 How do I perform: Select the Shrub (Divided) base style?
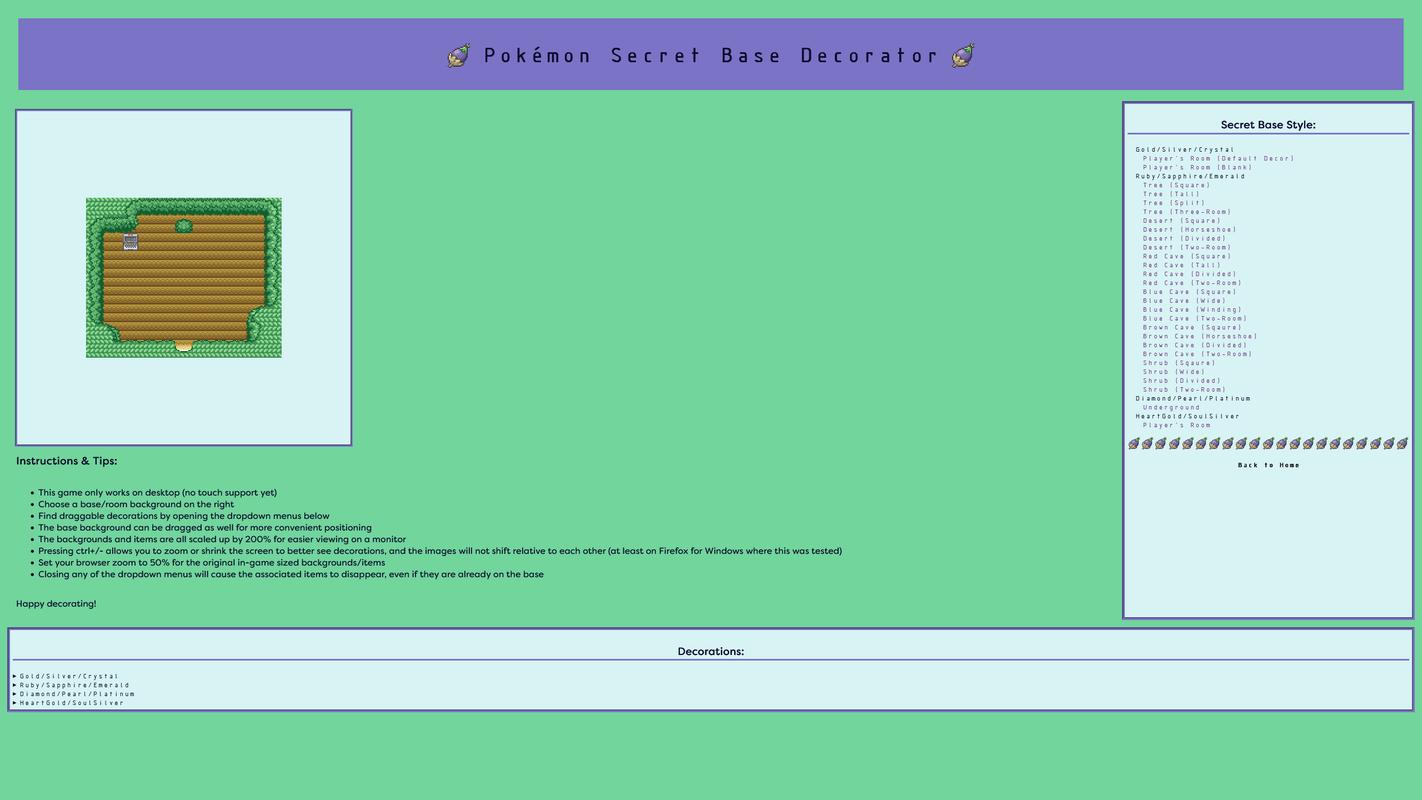pos(1182,381)
